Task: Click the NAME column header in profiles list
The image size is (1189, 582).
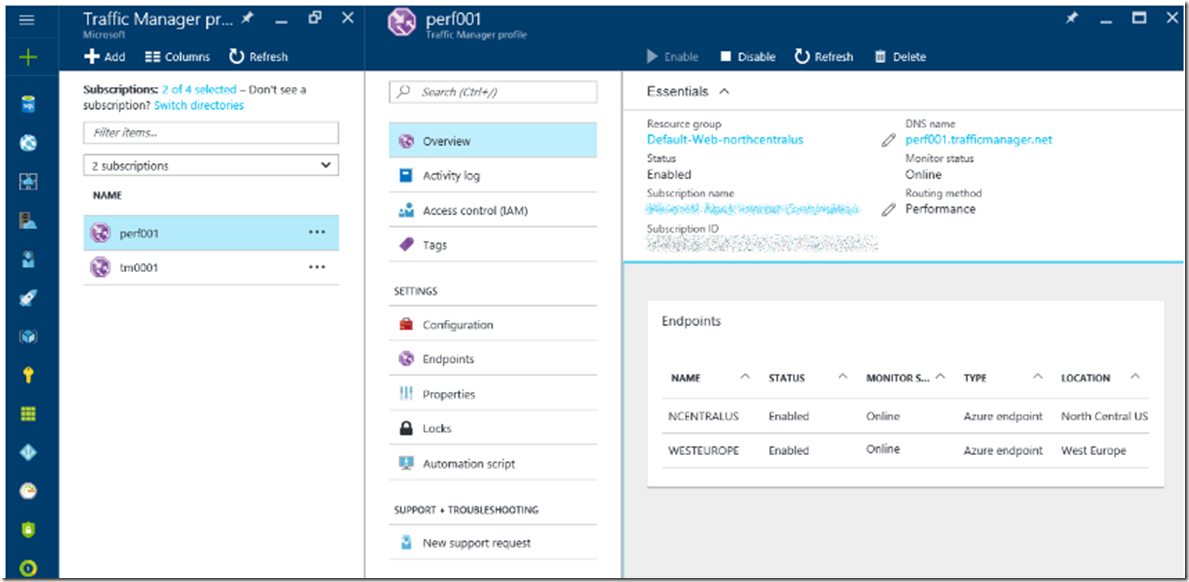Action: tap(108, 196)
